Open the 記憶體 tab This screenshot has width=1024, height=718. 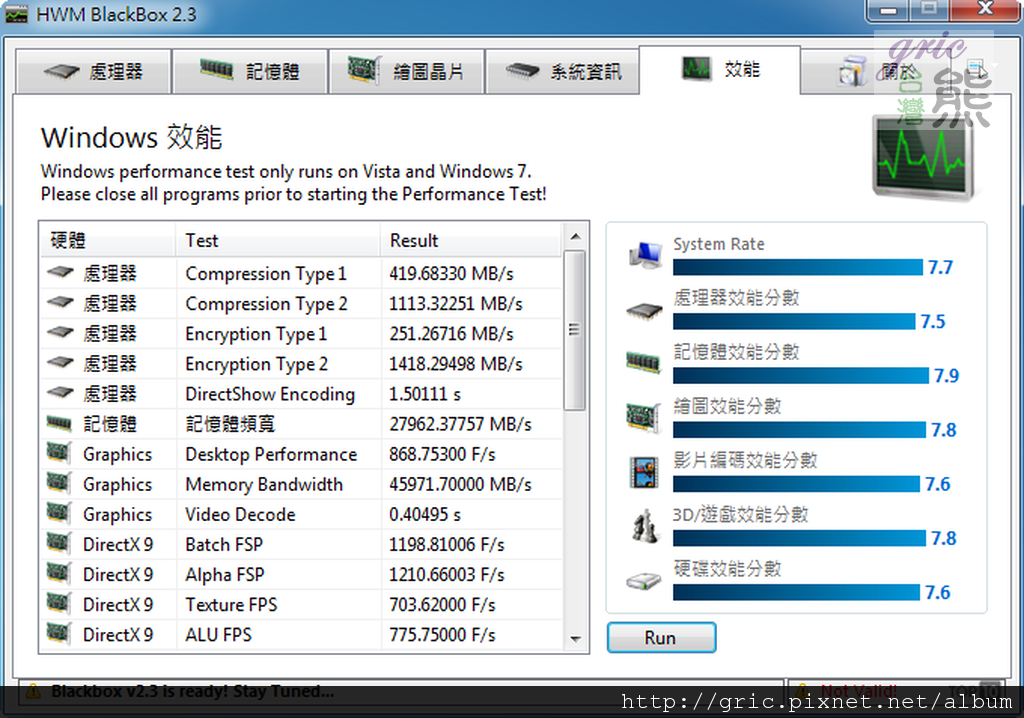click(249, 71)
